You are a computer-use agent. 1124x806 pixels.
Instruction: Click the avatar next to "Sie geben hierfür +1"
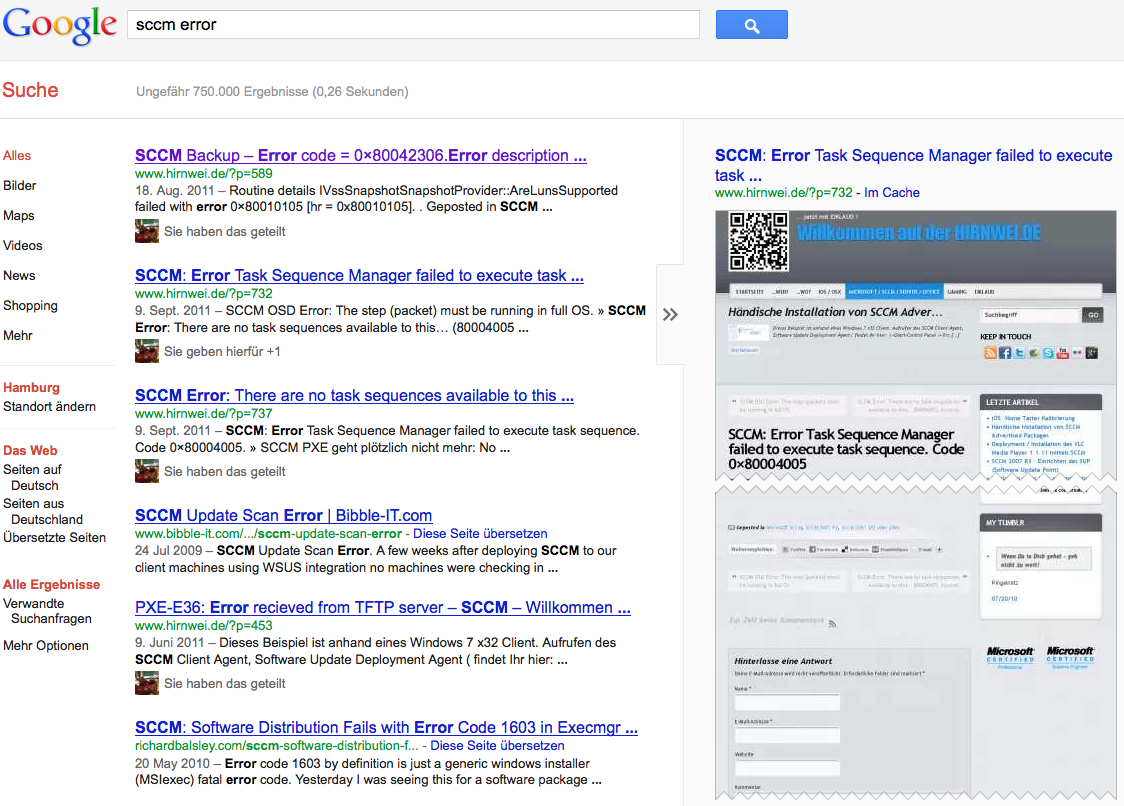pyautogui.click(x=147, y=351)
